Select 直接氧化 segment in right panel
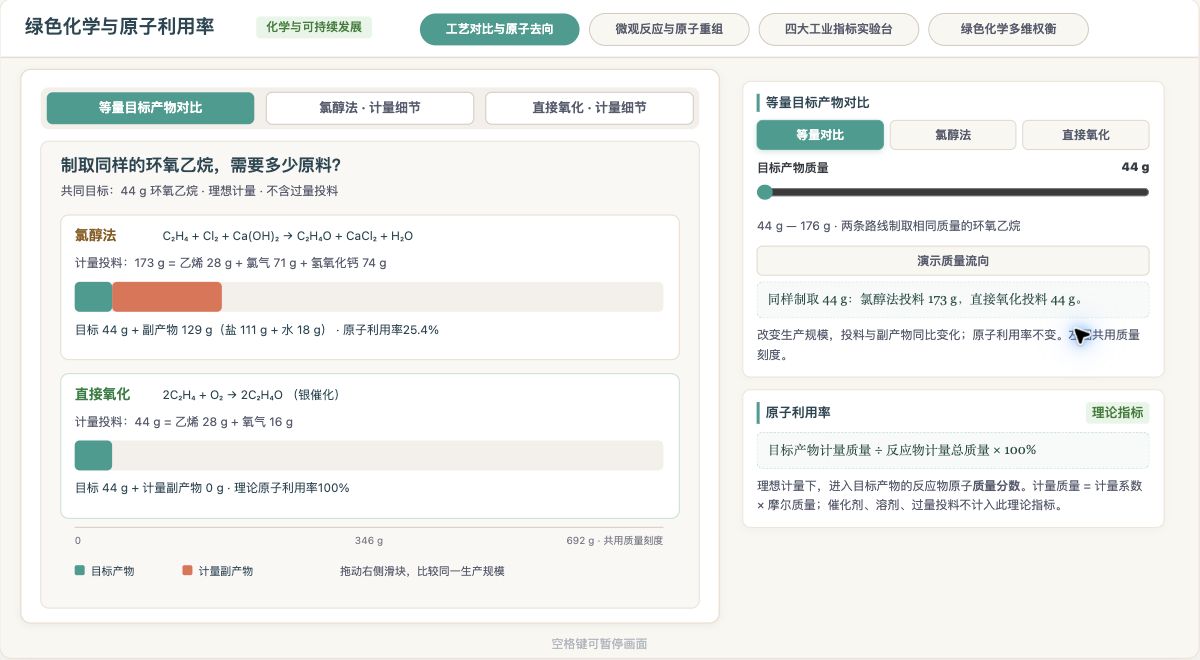The height and width of the screenshot is (660, 1200). [1086, 135]
